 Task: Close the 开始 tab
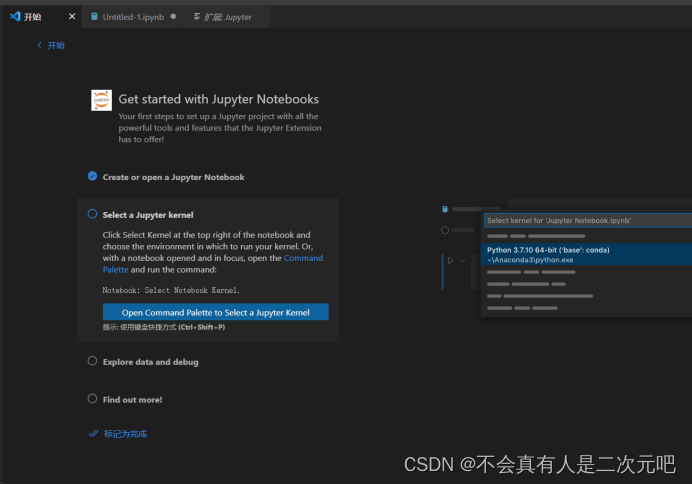point(72,17)
